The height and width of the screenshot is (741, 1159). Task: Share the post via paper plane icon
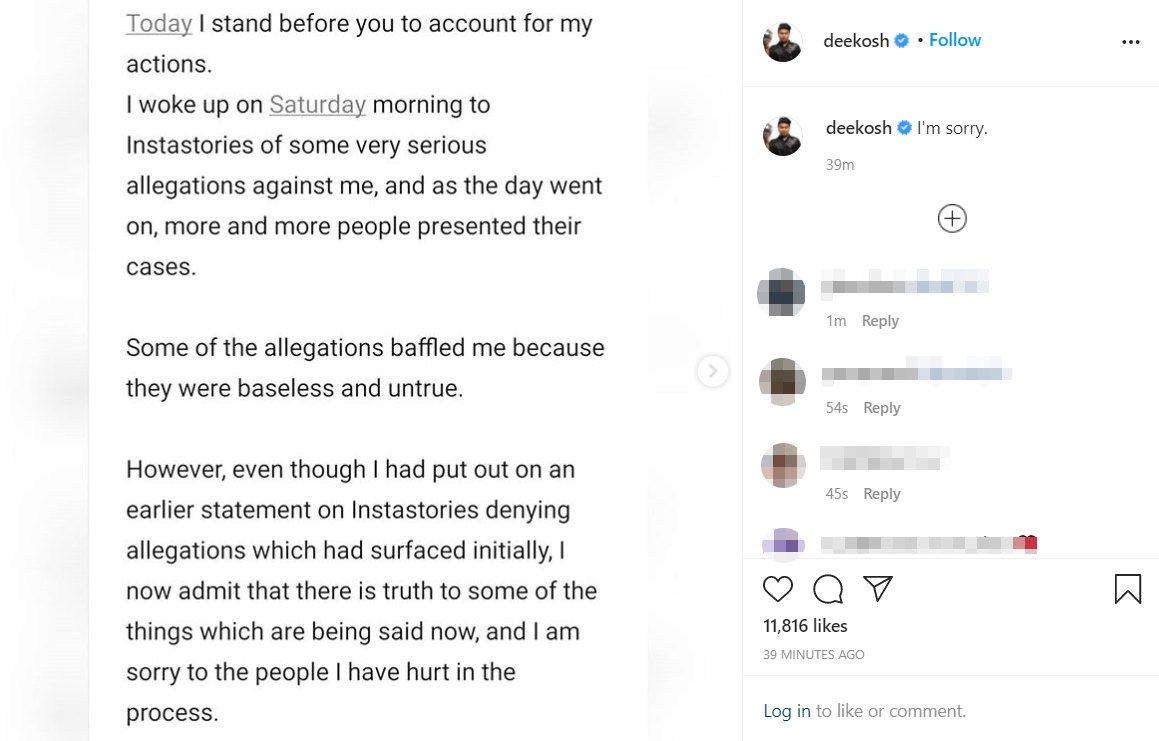[x=877, y=589]
